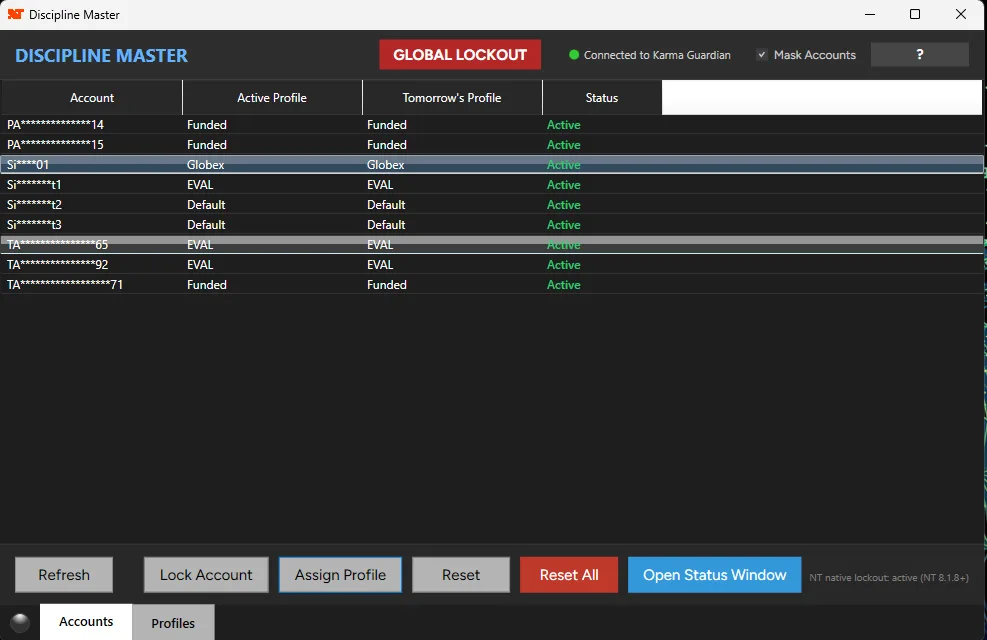This screenshot has height=640, width=987.
Task: Click EVAL active profile for Si*******t1
Action: coord(200,185)
